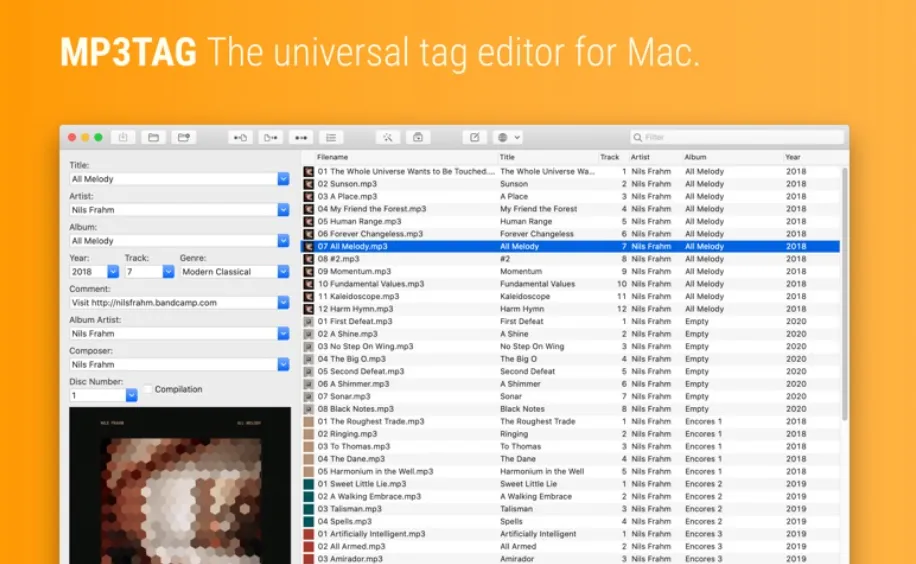Screen dimensions: 916x564
Task: Select the file 02 Ringing.mp3
Action: click(347, 434)
